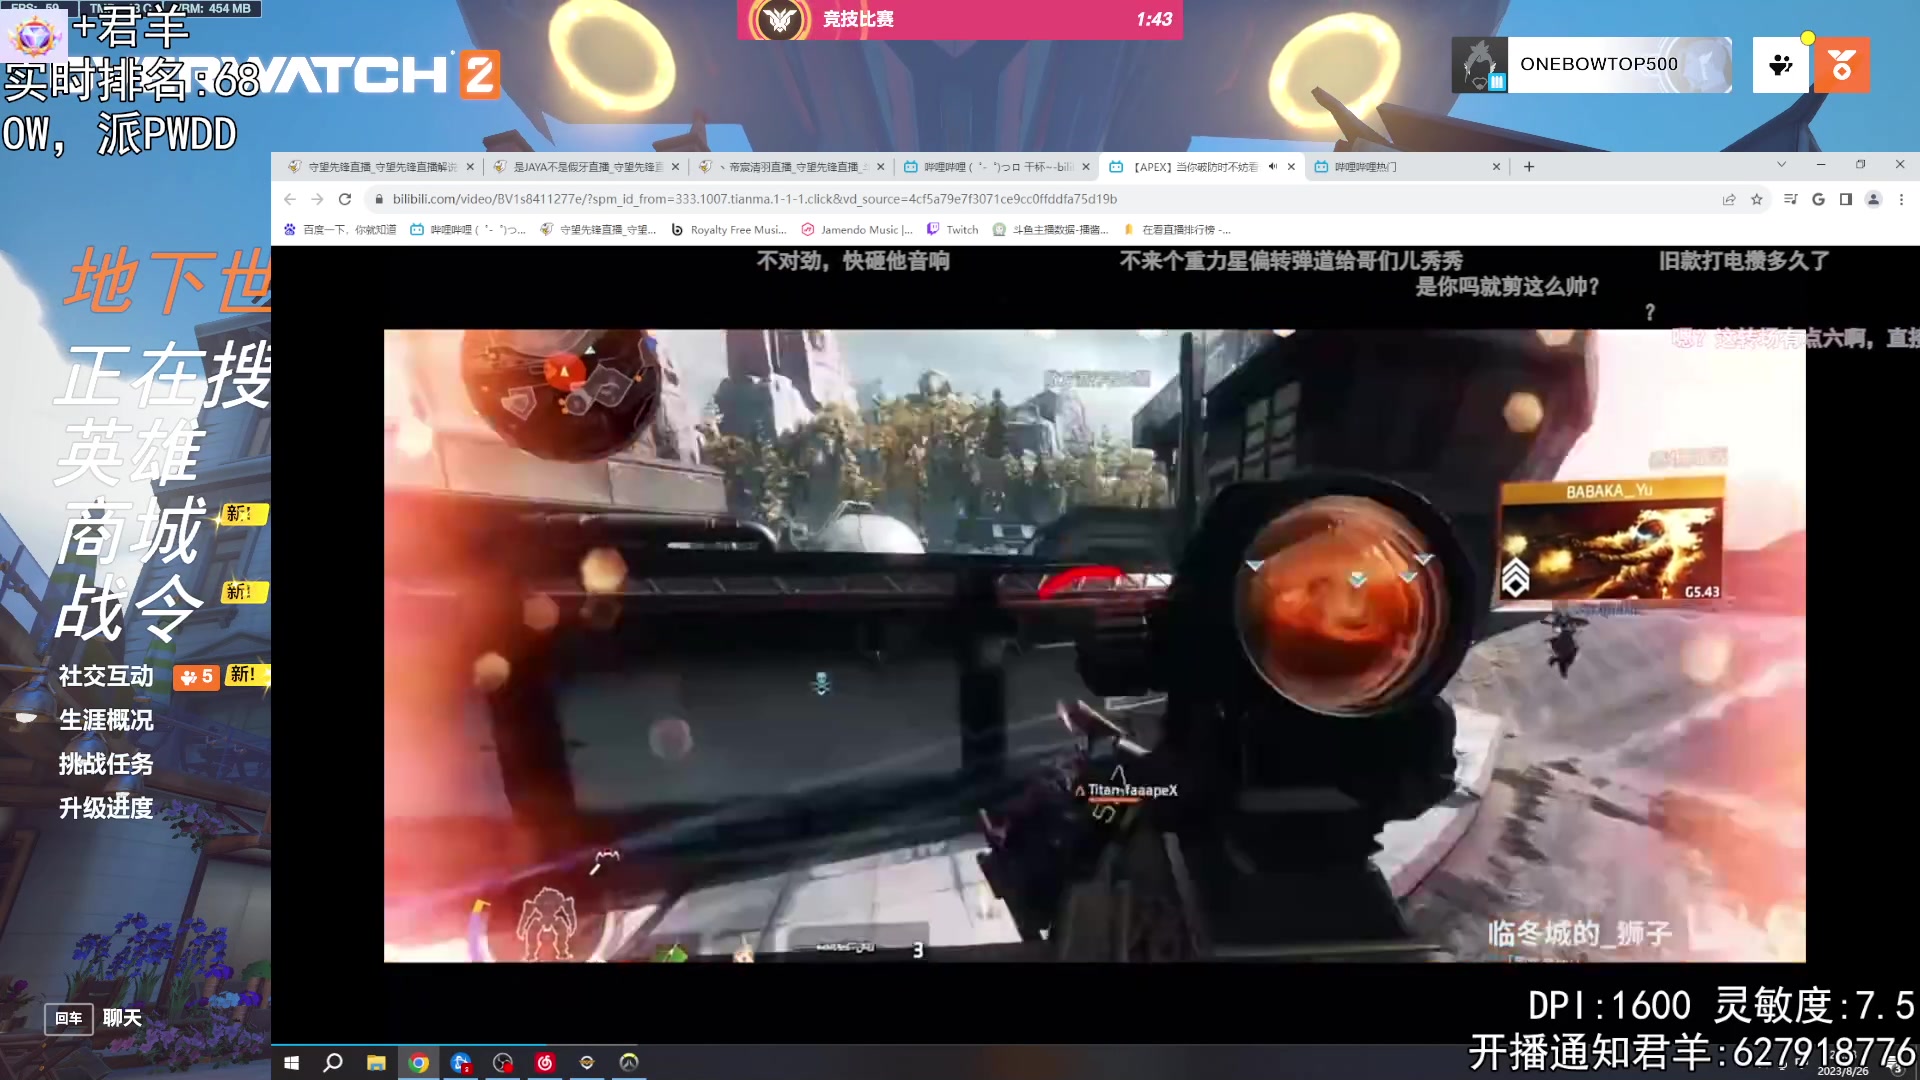
Task: Expand Chrome tab search chevron
Action: pyautogui.click(x=1781, y=164)
